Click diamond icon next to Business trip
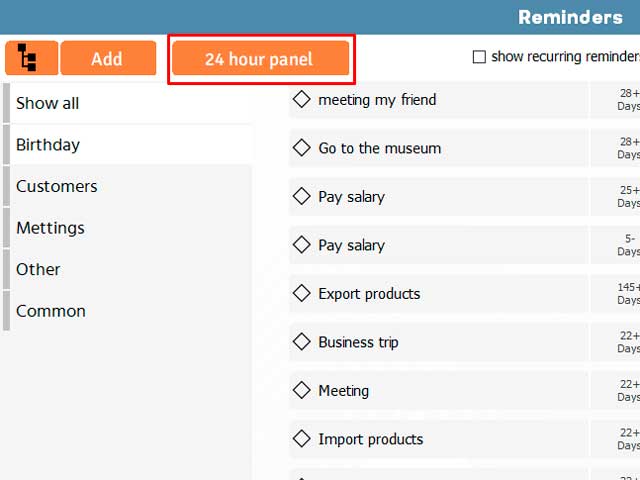Image resolution: width=640 pixels, height=480 pixels. [302, 342]
